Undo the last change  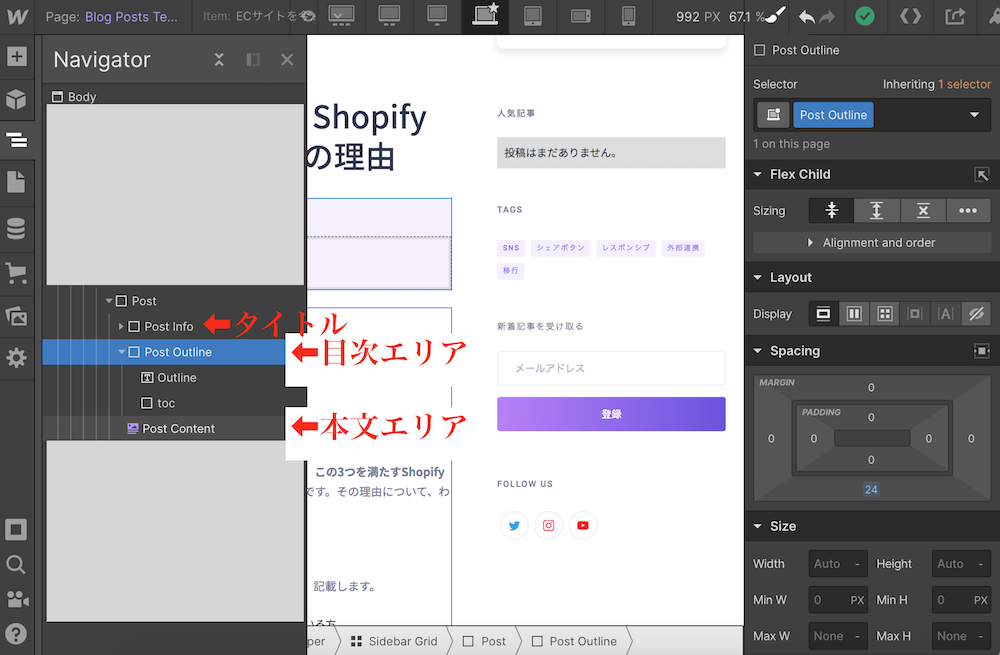(x=807, y=17)
